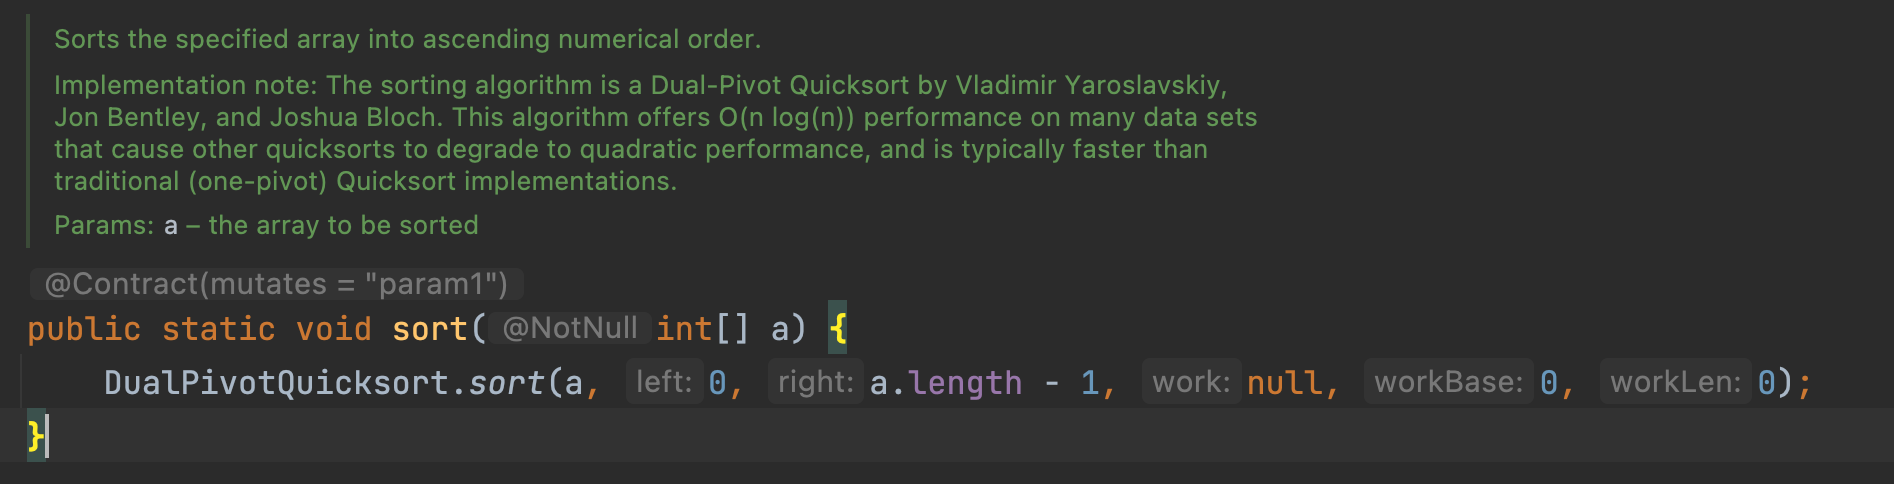The width and height of the screenshot is (1894, 484).
Task: Click the @Contract(mutates = "param1") inlay hint
Action: pyautogui.click(x=276, y=284)
